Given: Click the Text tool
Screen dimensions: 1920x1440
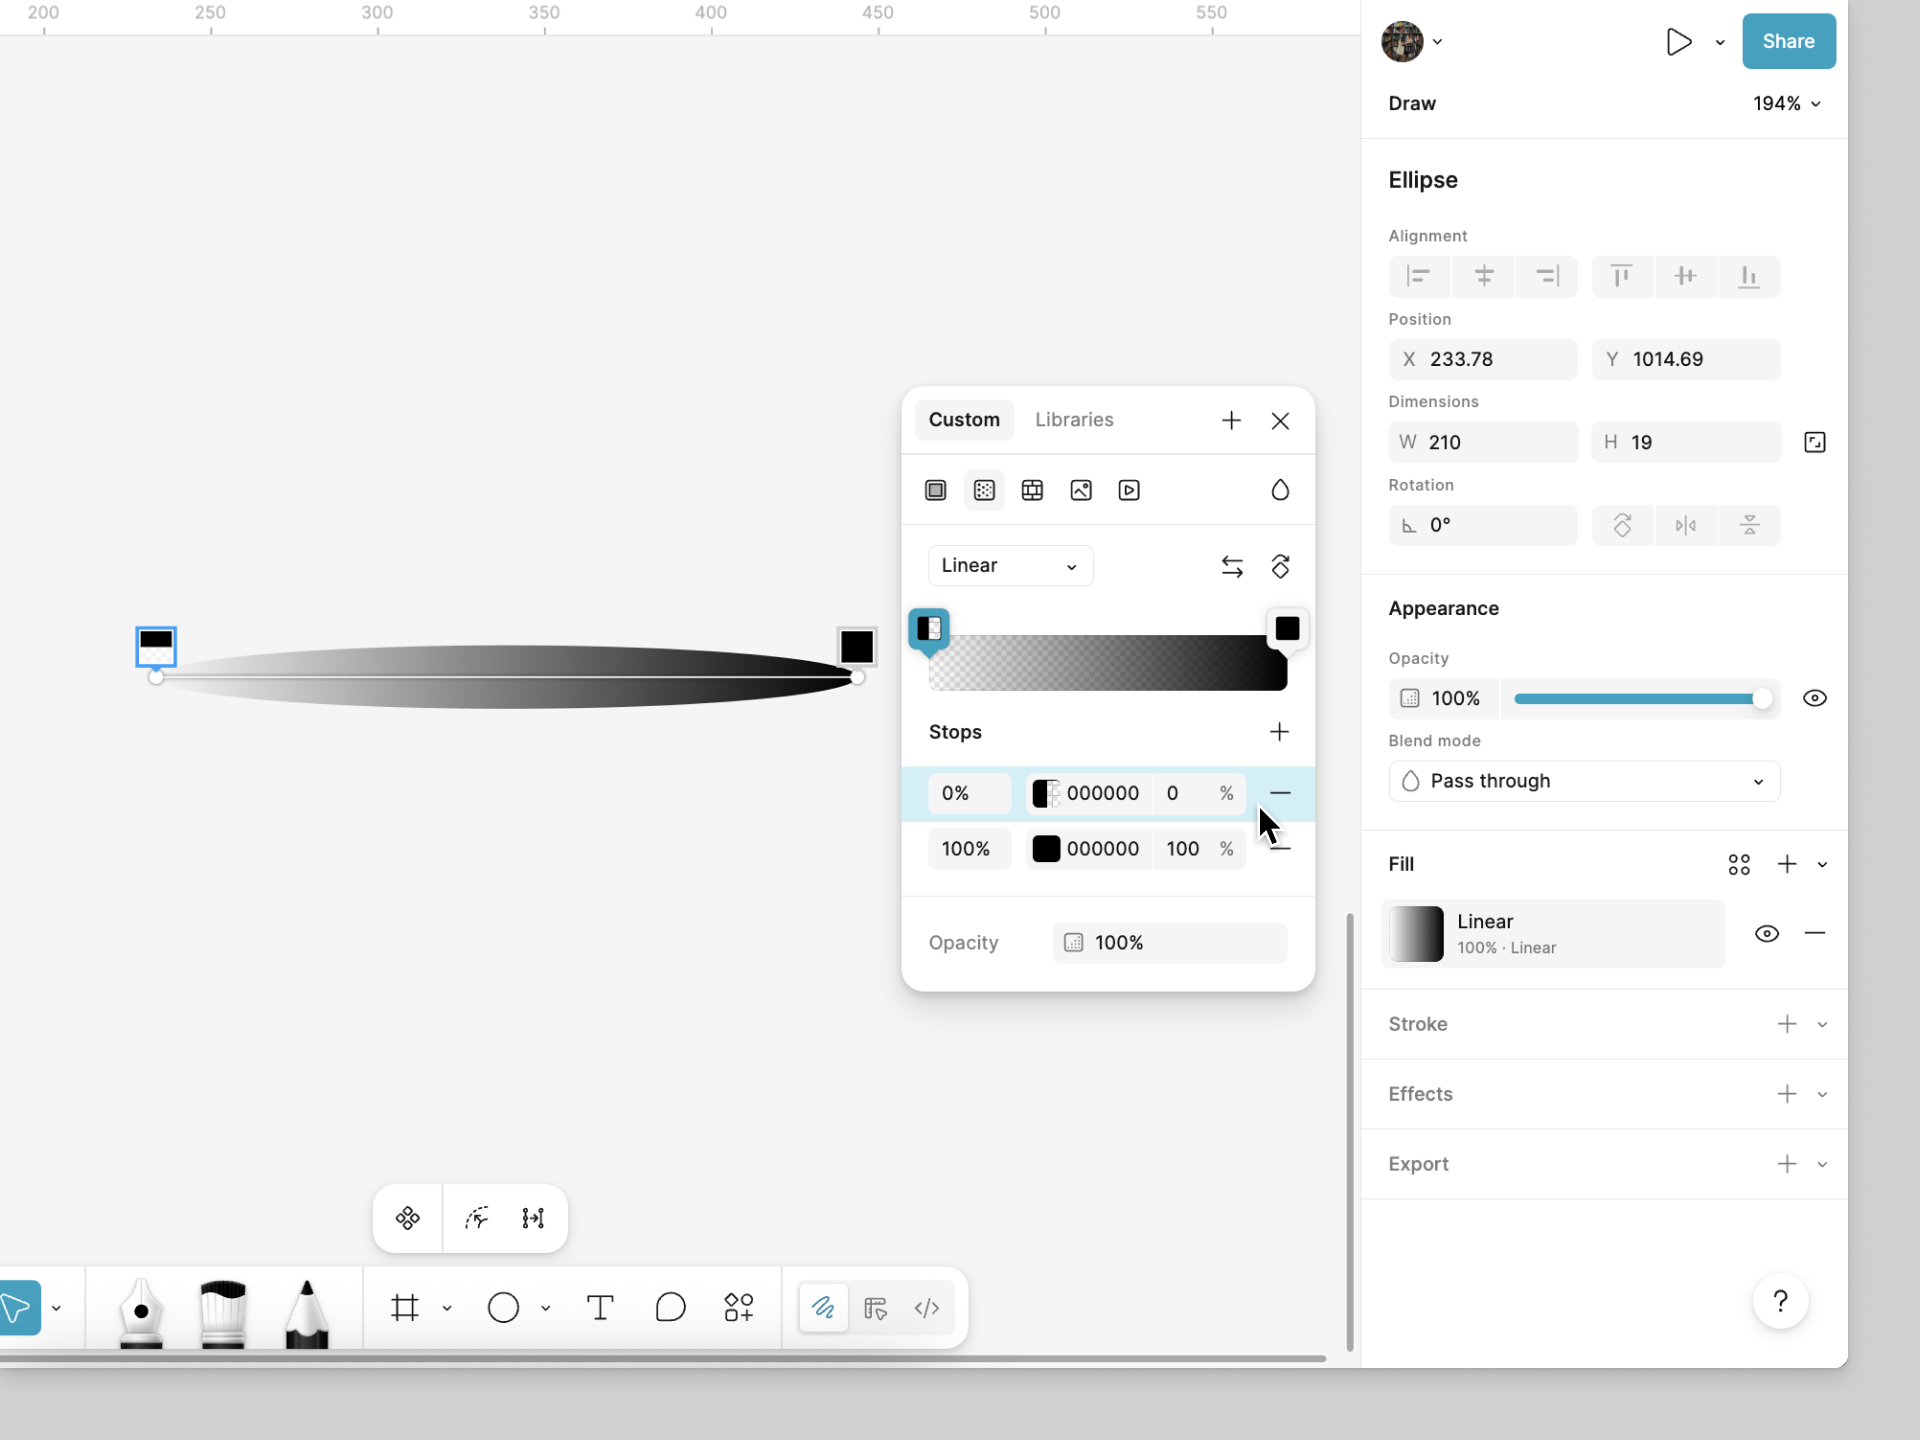Looking at the screenshot, I should point(600,1308).
